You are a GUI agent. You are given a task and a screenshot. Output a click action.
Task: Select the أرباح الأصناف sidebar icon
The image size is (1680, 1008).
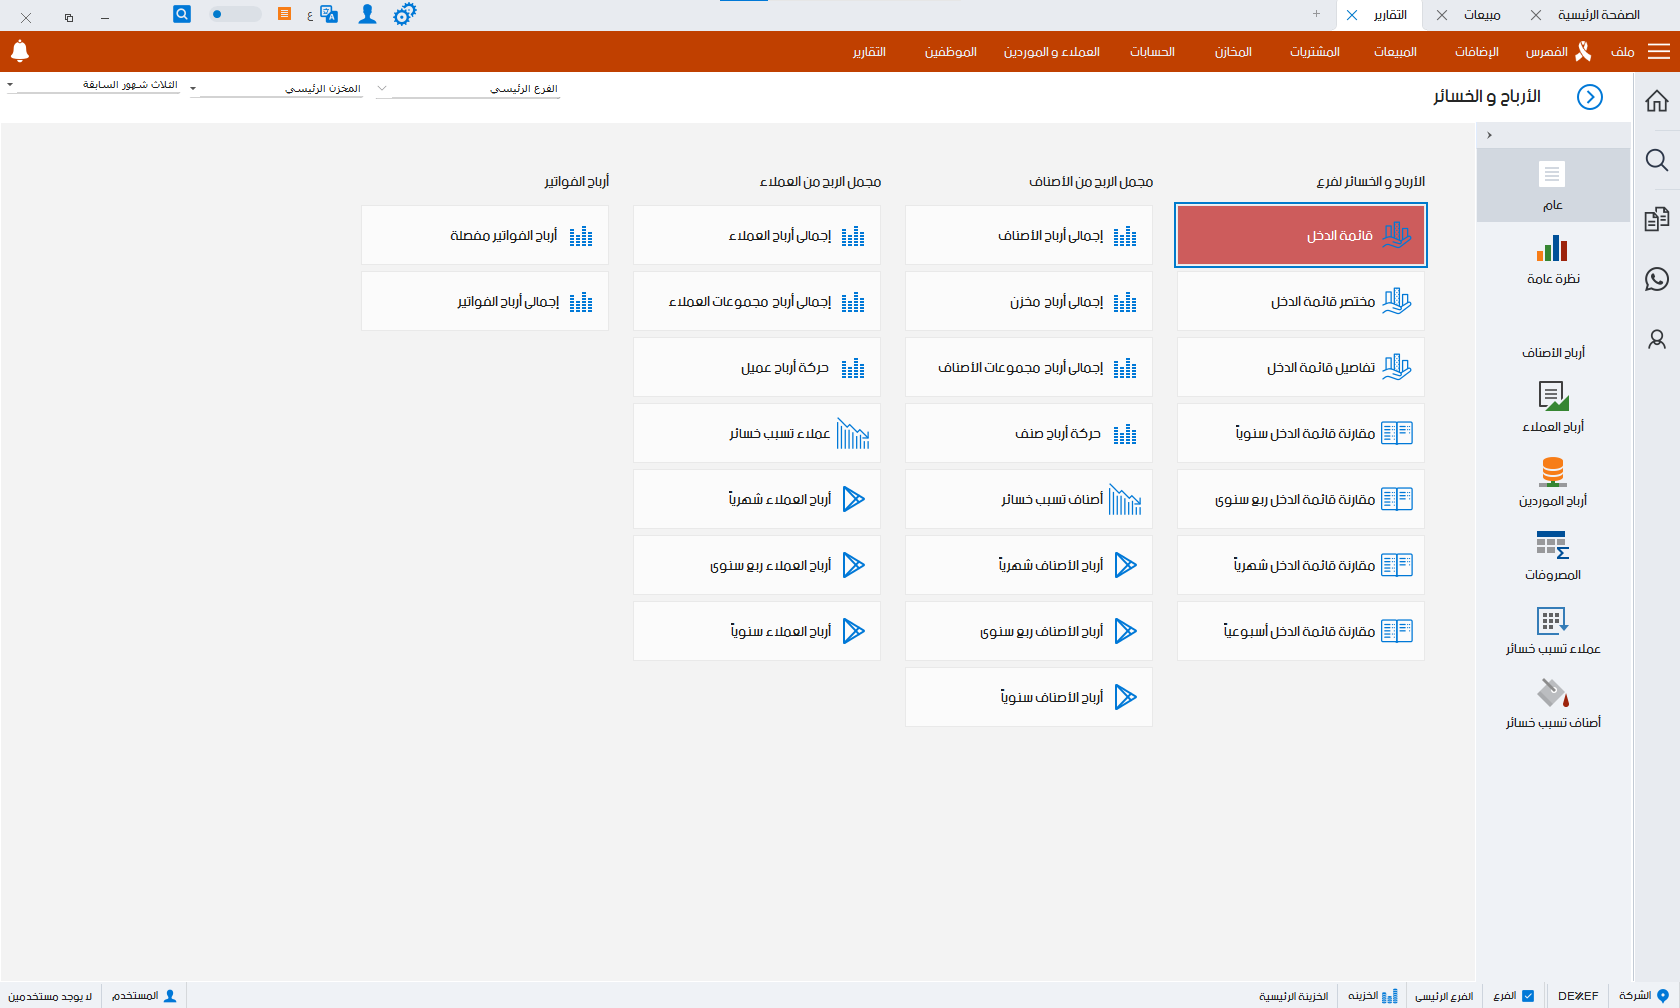(1553, 340)
